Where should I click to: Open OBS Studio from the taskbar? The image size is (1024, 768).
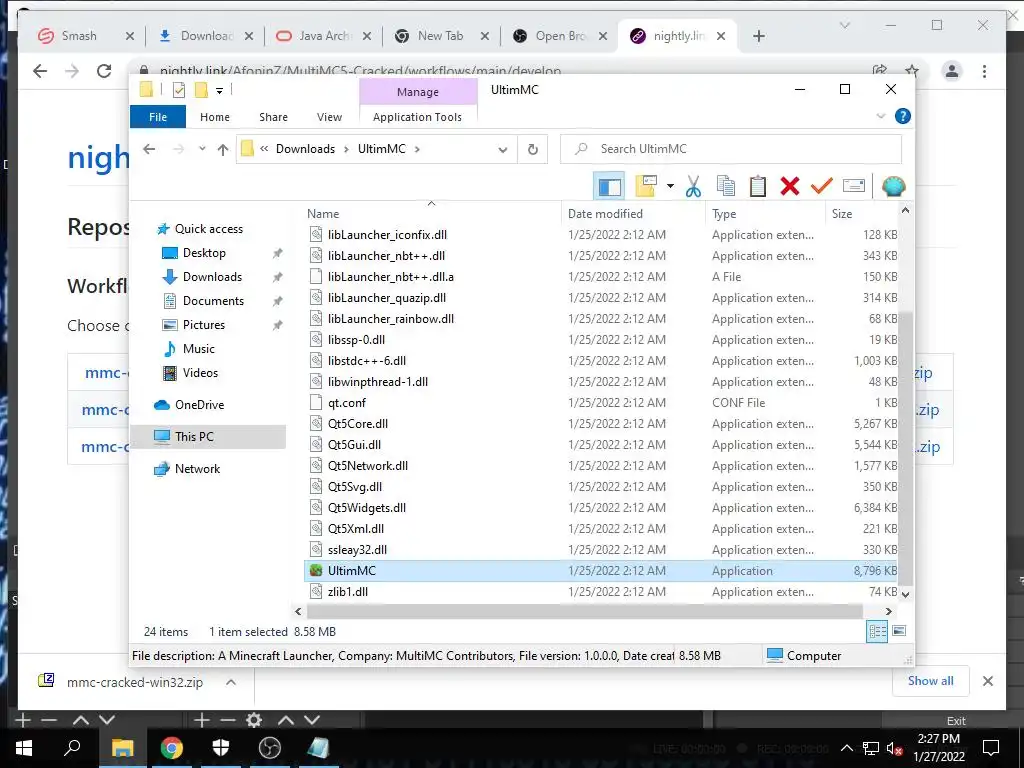pos(269,748)
